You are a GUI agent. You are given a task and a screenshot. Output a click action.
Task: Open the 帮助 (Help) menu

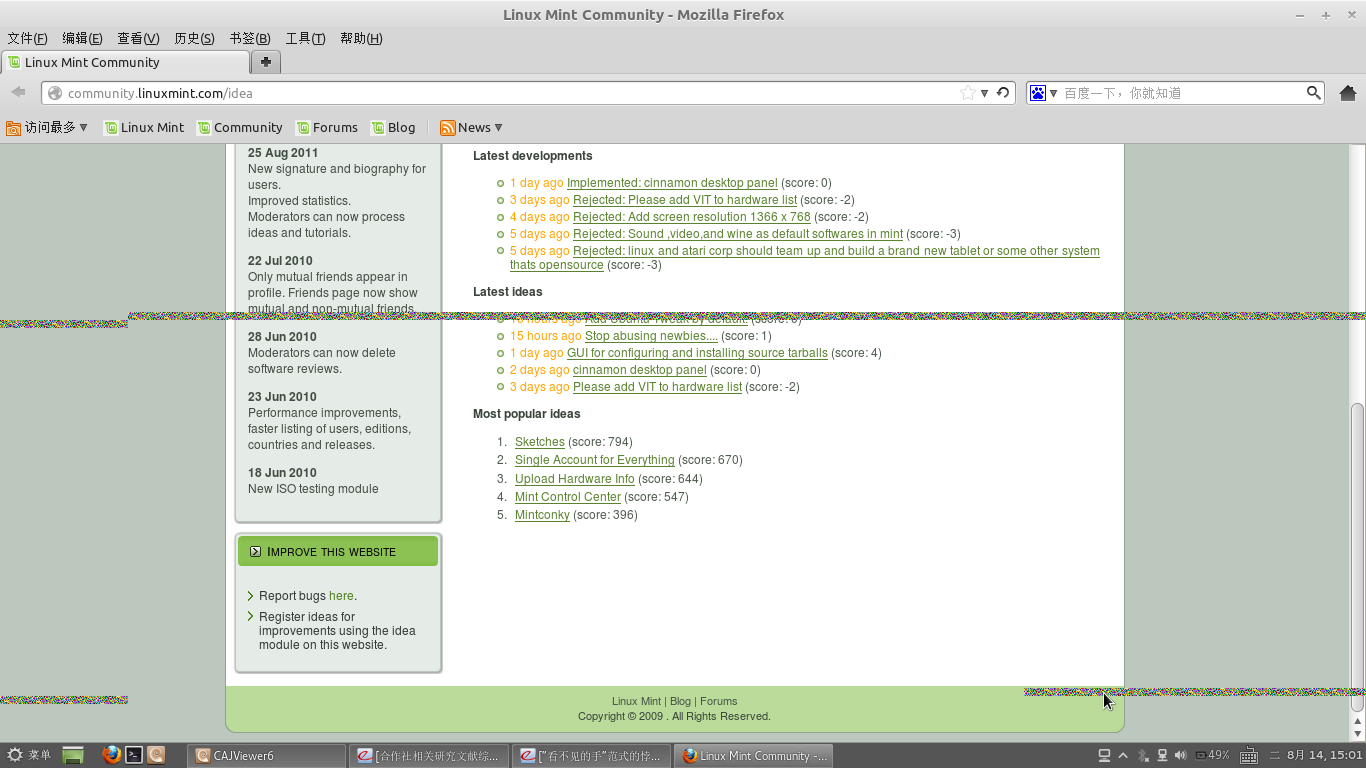(361, 38)
